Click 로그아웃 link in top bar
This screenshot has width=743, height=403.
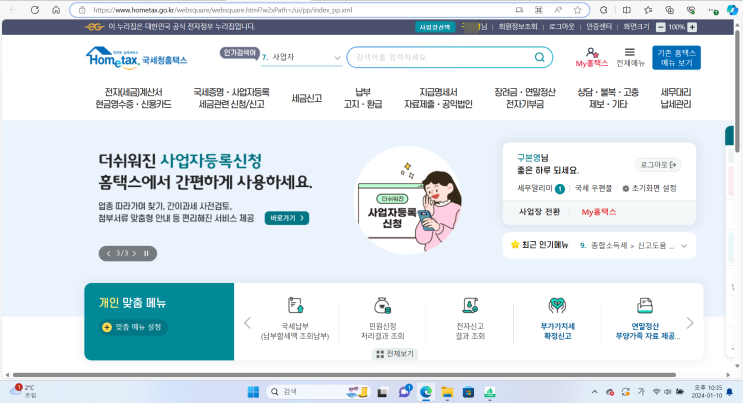click(x=562, y=27)
